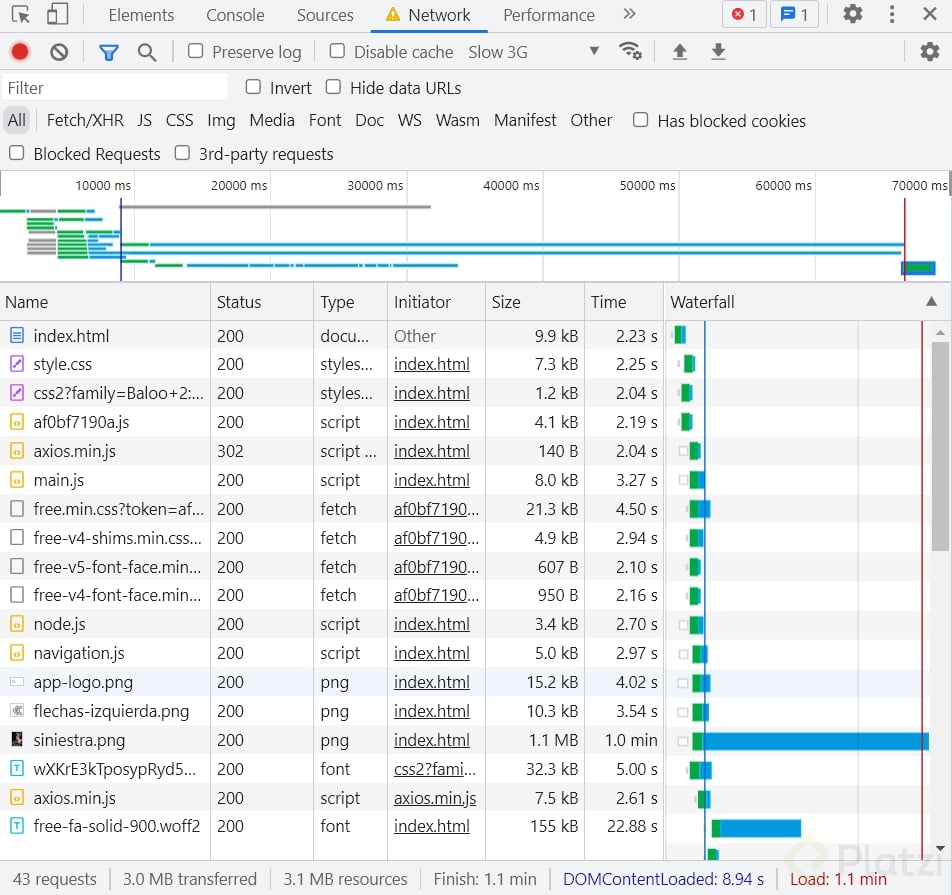Toggle the Hide data URLs checkbox
The image size is (952, 895).
(x=333, y=88)
